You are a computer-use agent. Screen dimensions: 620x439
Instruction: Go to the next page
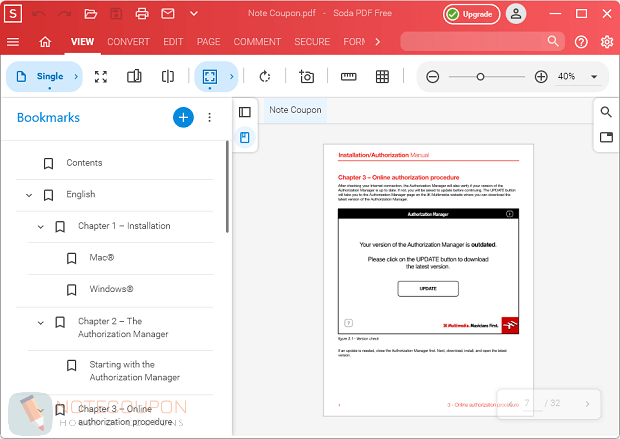pos(587,404)
